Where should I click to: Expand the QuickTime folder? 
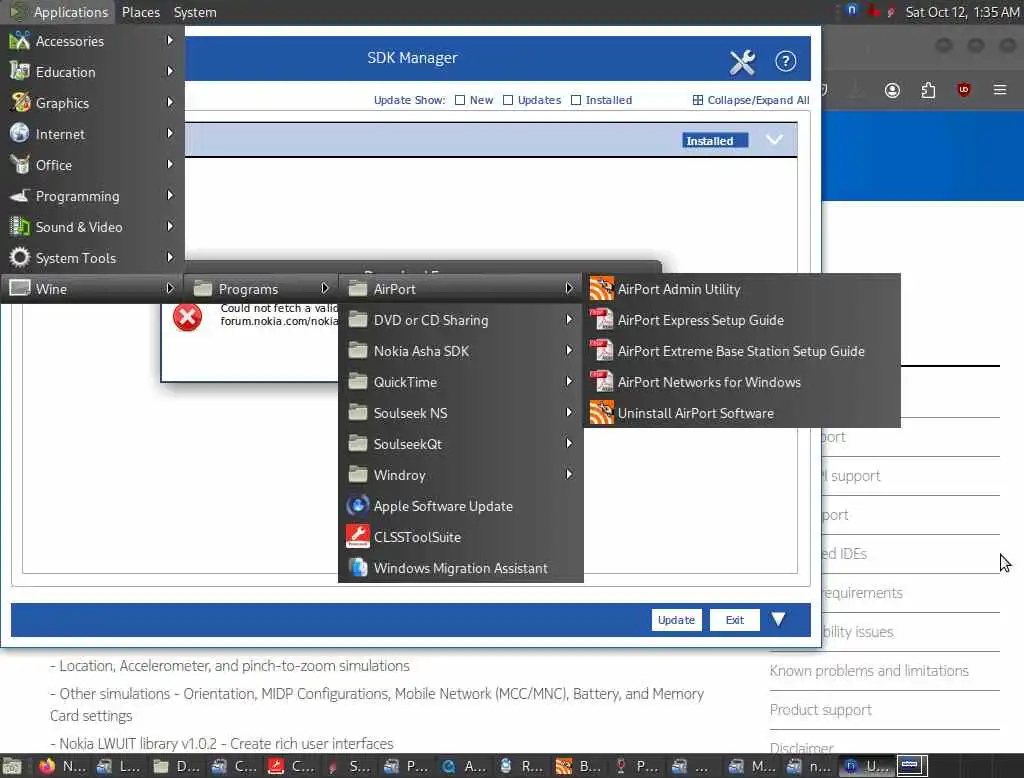click(460, 382)
